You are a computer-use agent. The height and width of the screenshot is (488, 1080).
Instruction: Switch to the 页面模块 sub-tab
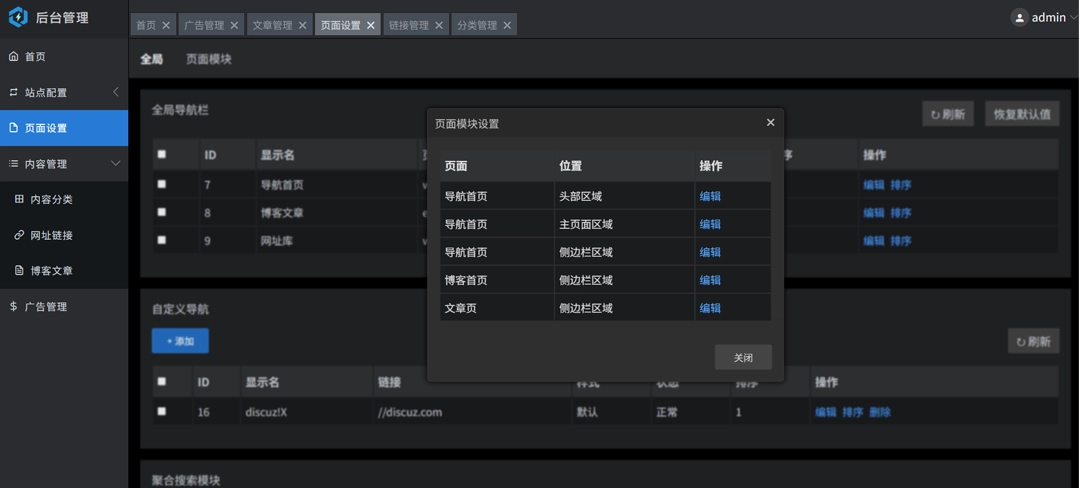208,59
